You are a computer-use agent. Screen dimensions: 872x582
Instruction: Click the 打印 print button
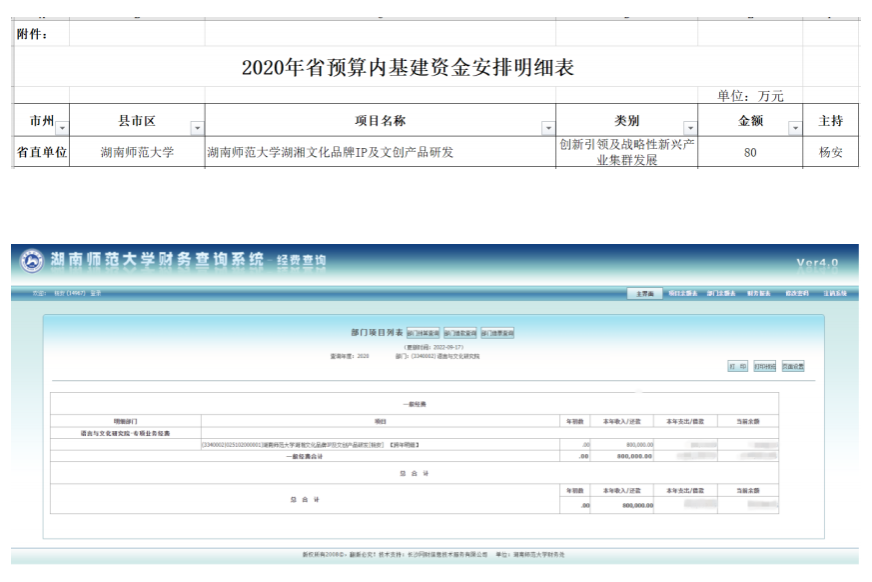pyautogui.click(x=738, y=367)
